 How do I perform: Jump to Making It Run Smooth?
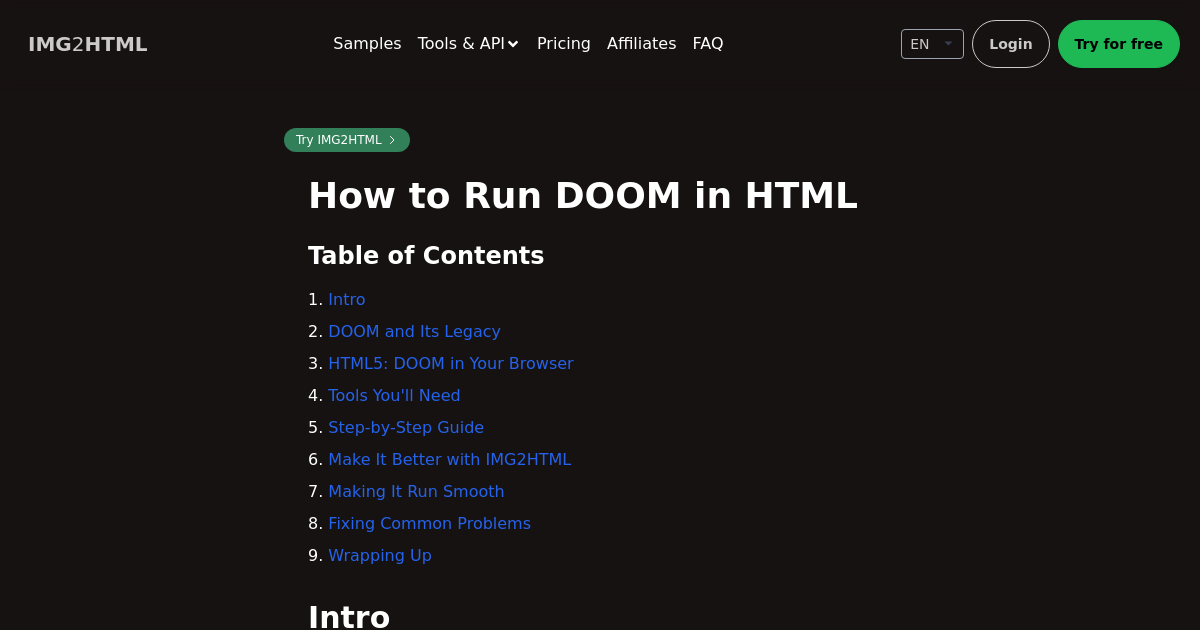416,492
